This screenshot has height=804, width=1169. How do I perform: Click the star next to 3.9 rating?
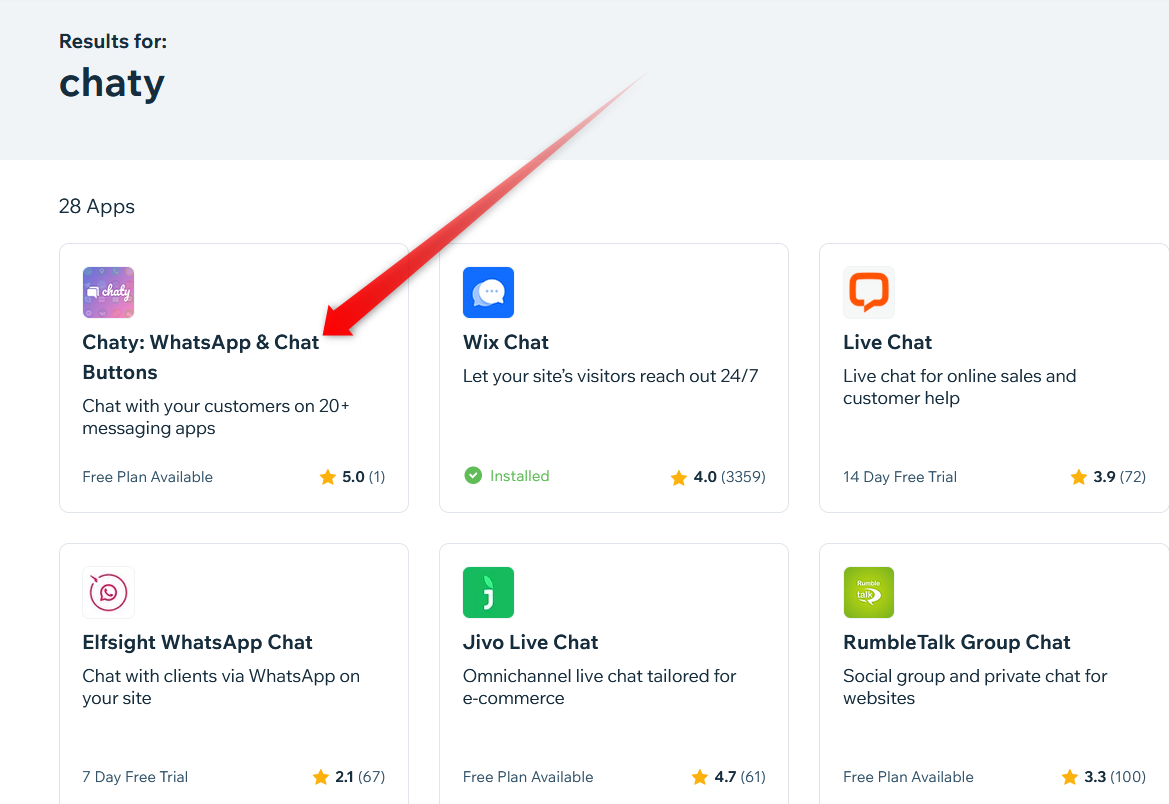(x=1078, y=477)
